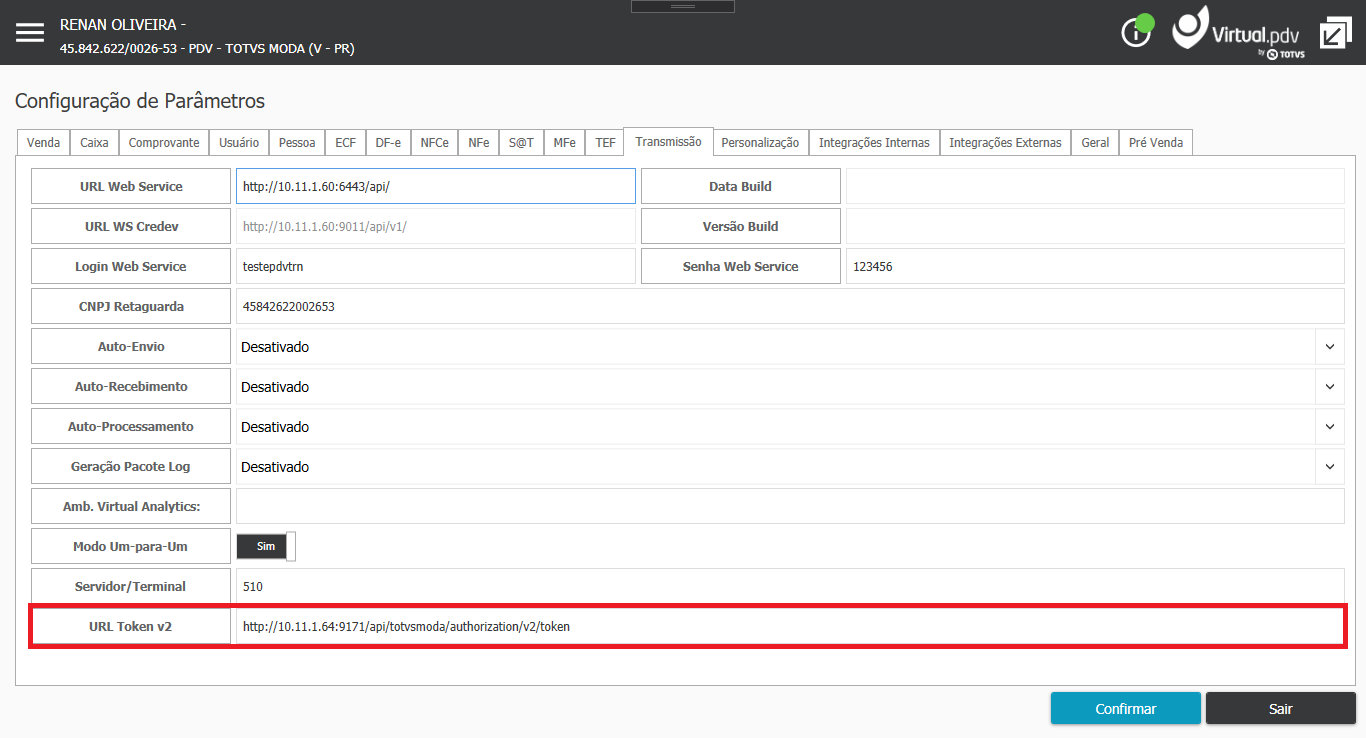Click the Auto-Recebimento label
1366x738 pixels.
131,386
